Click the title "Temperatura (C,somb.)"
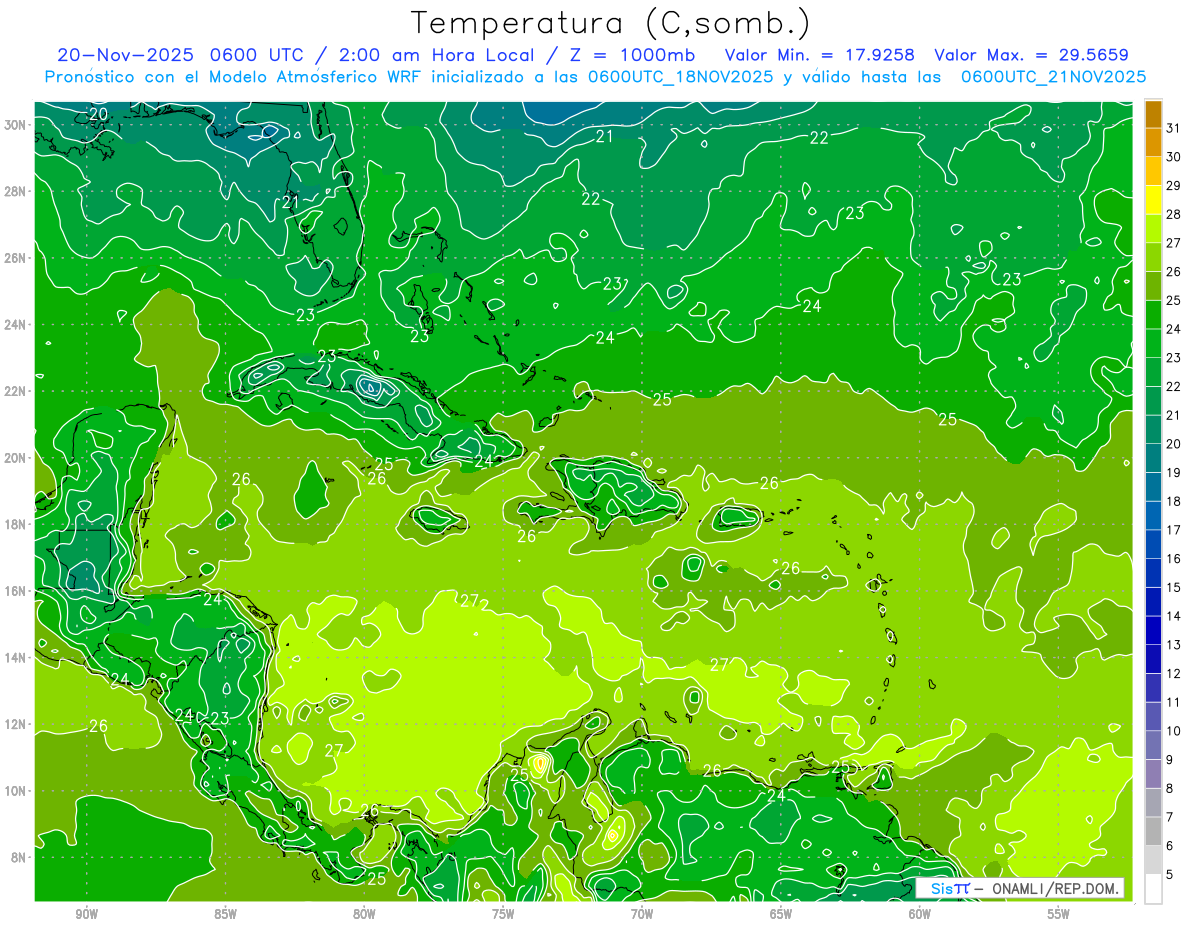 coord(611,23)
